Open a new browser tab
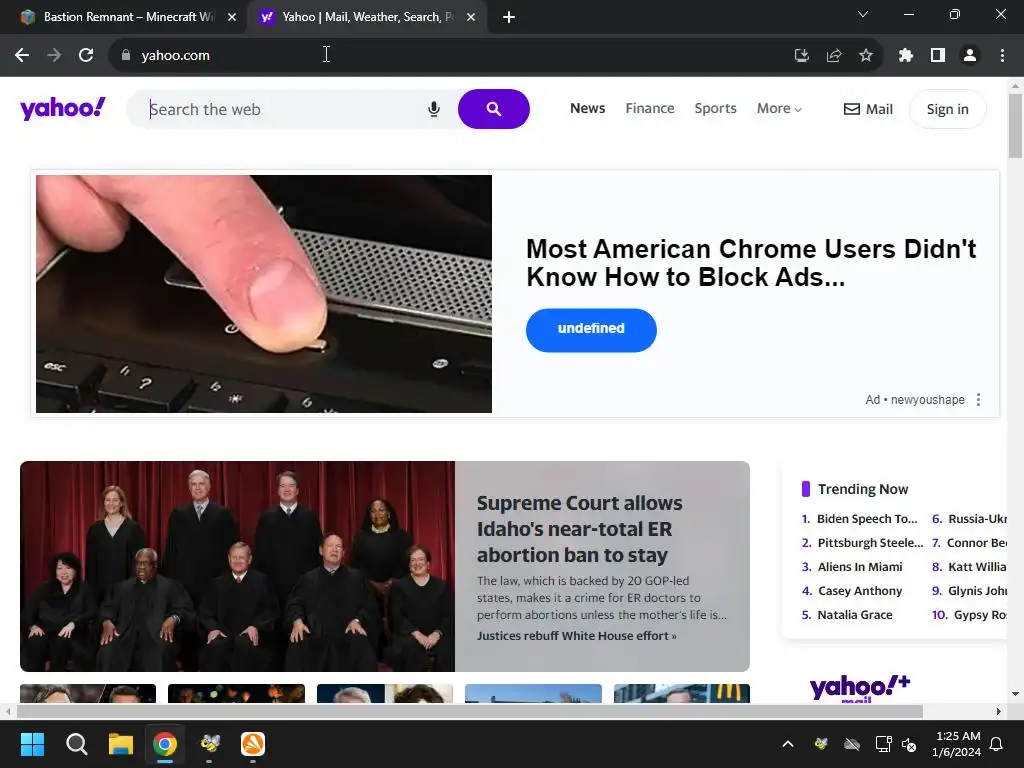Image resolution: width=1024 pixels, height=768 pixels. tap(509, 17)
